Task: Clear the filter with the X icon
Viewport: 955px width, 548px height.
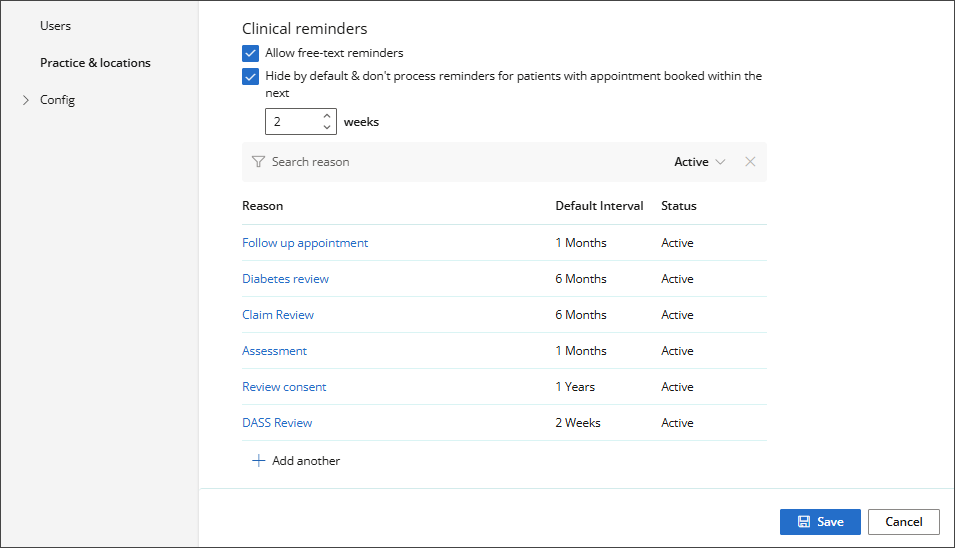Action: [x=750, y=162]
